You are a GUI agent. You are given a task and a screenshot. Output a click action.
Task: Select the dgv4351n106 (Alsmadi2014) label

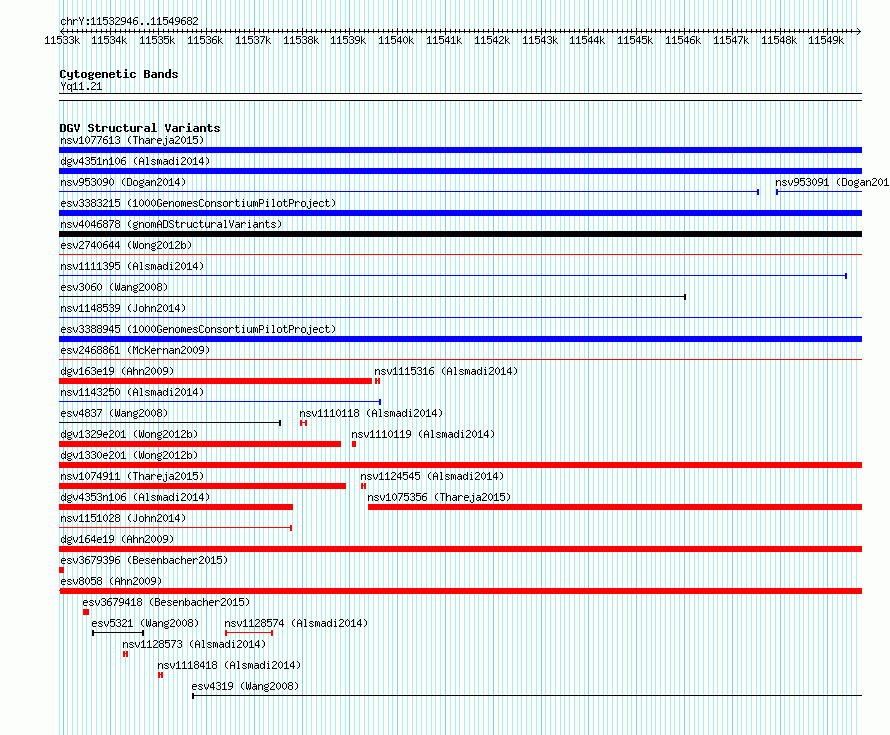(x=135, y=161)
